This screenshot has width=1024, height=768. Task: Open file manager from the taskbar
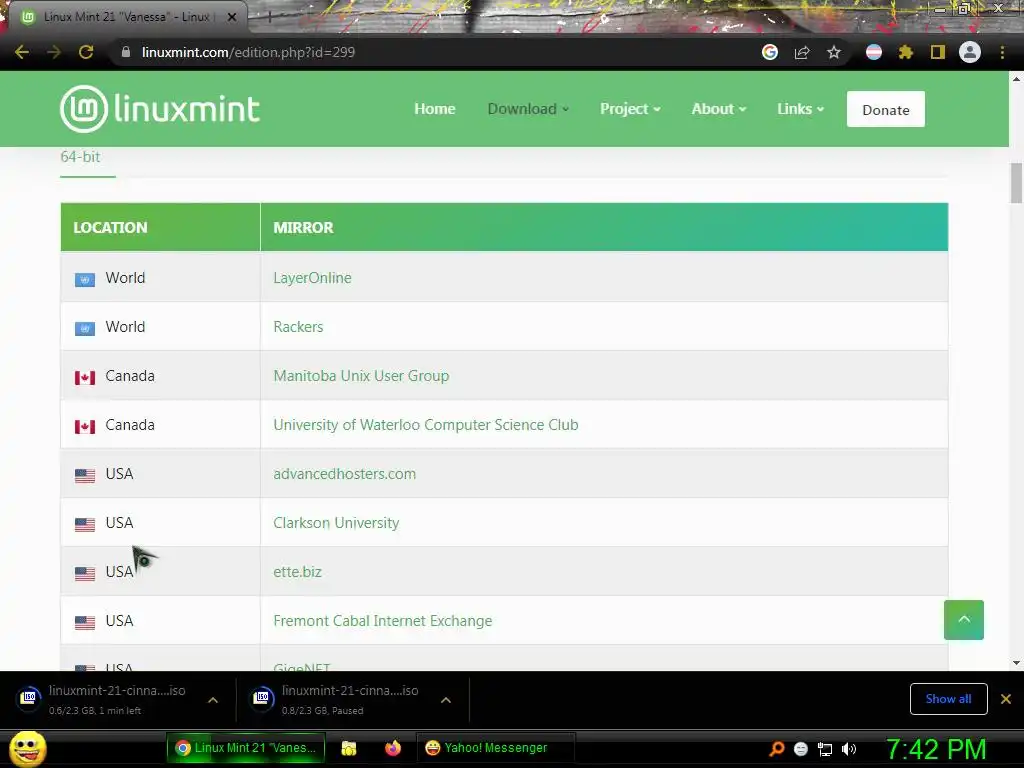[349, 748]
